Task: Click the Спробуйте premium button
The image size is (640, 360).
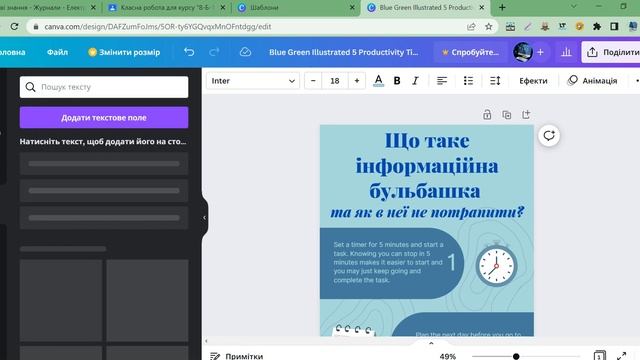Action: click(x=470, y=52)
